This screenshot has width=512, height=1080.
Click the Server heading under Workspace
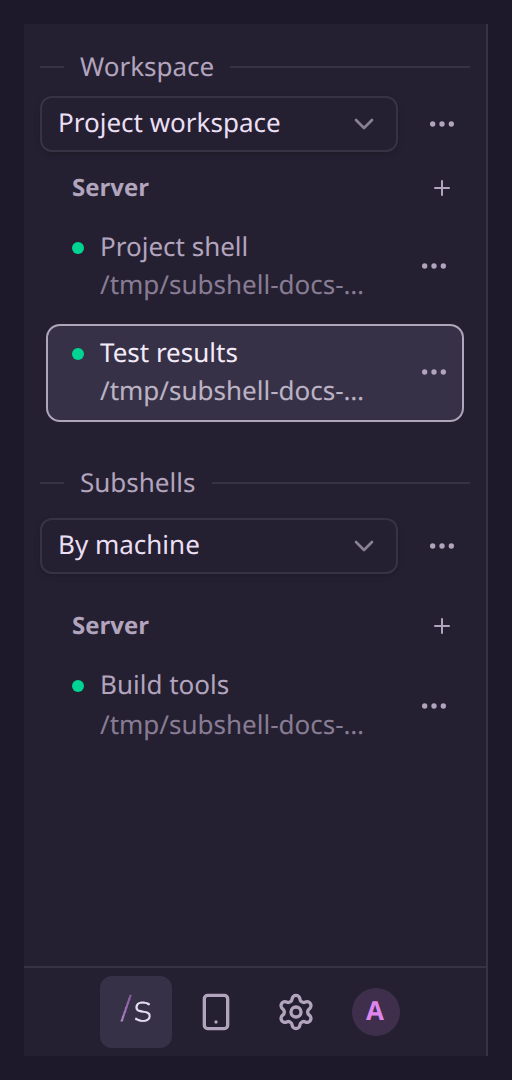coord(110,187)
